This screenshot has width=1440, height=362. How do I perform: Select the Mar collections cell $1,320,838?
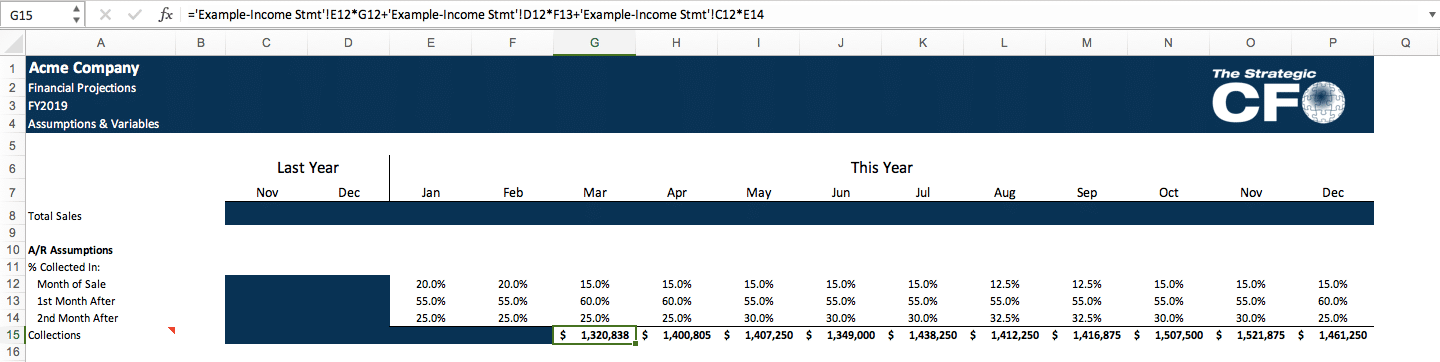[x=594, y=335]
